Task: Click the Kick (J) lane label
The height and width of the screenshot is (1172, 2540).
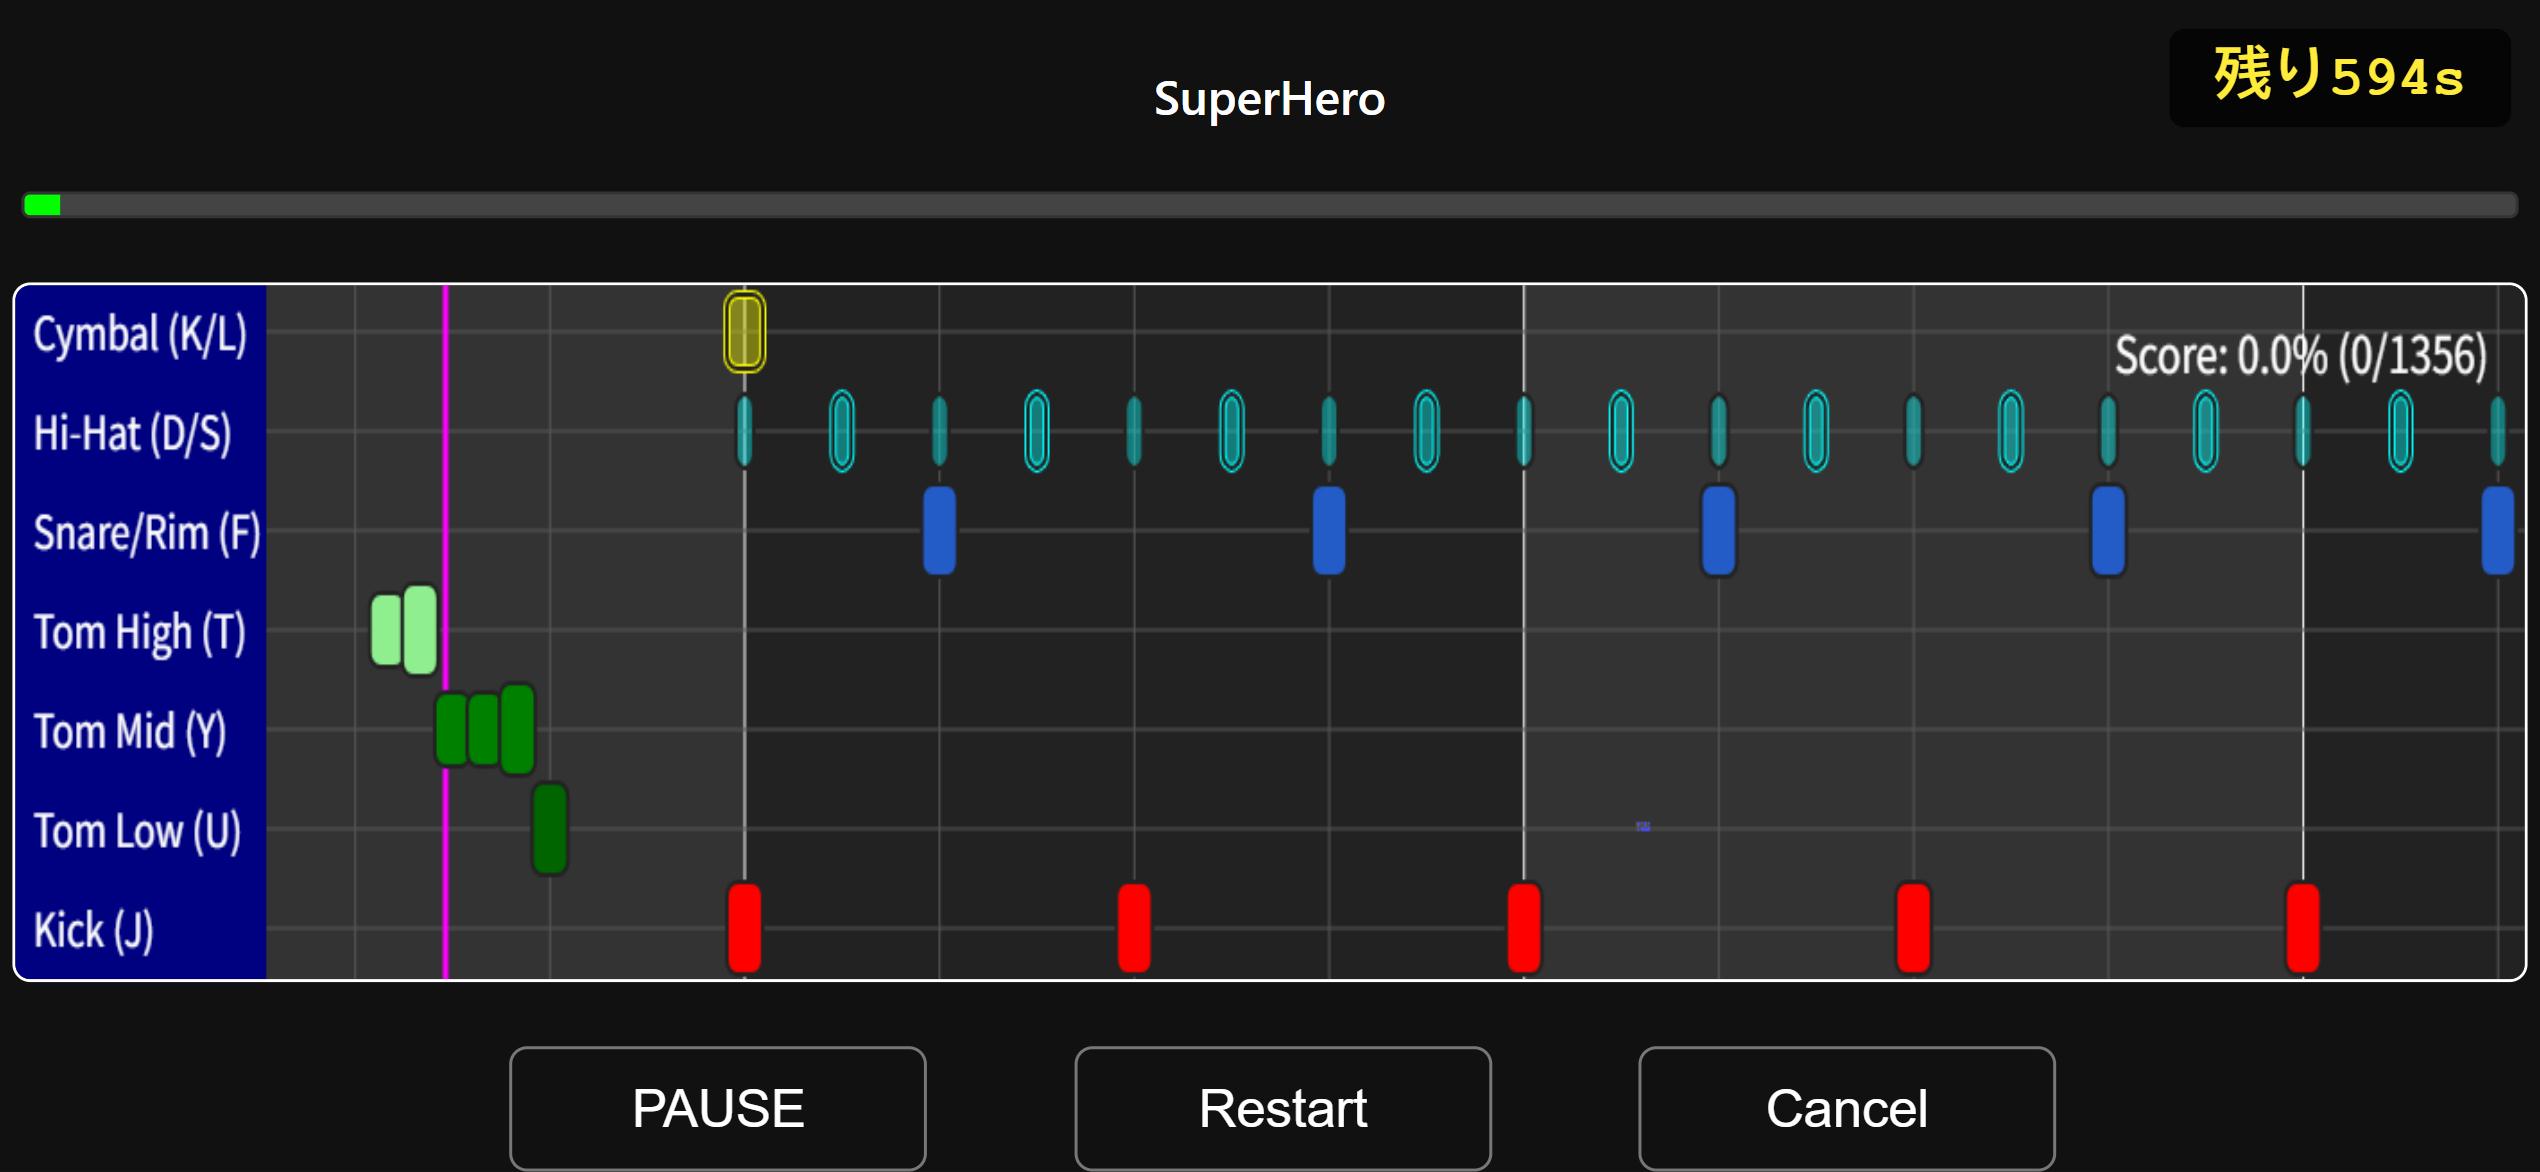Action: [x=93, y=930]
